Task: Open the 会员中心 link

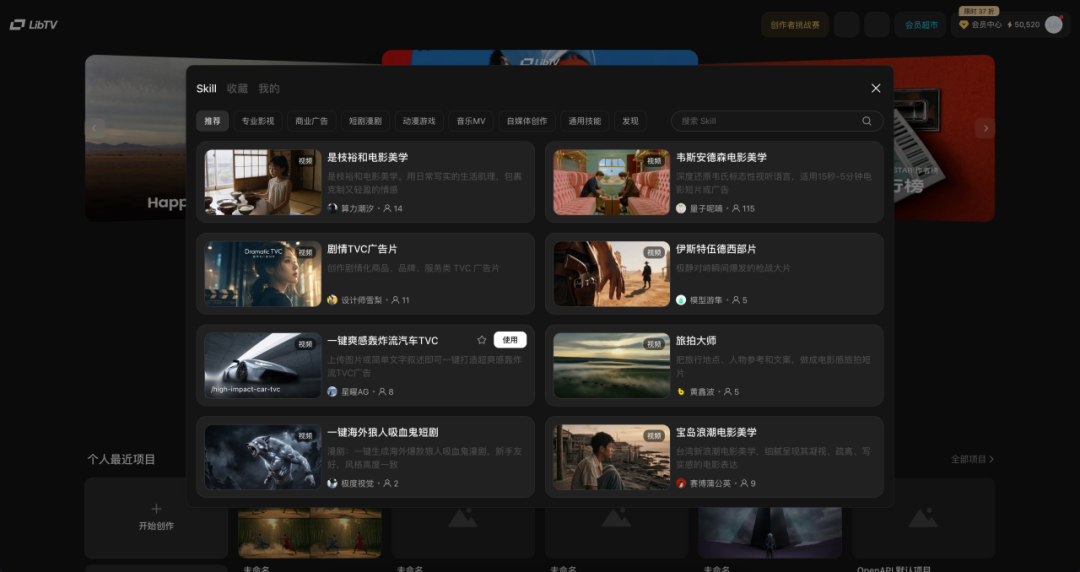Action: coord(986,25)
